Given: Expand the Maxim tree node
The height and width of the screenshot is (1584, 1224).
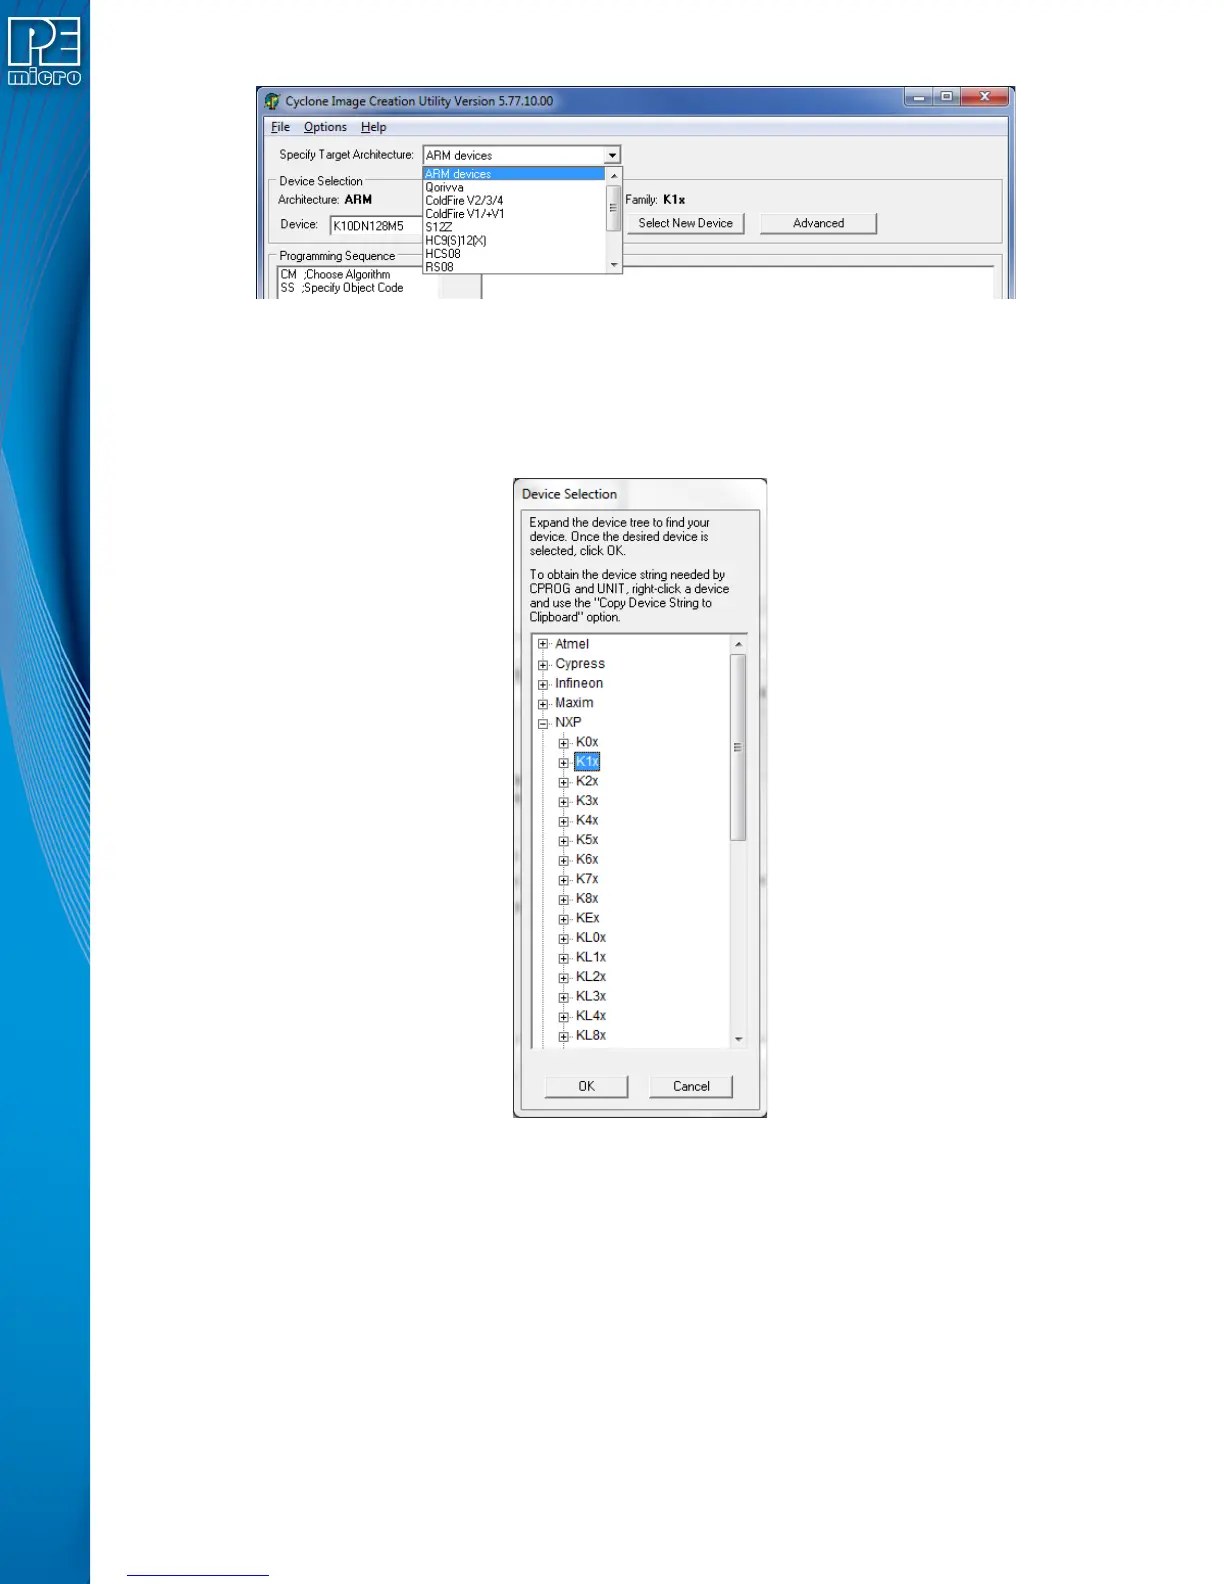Looking at the screenshot, I should pyautogui.click(x=543, y=703).
